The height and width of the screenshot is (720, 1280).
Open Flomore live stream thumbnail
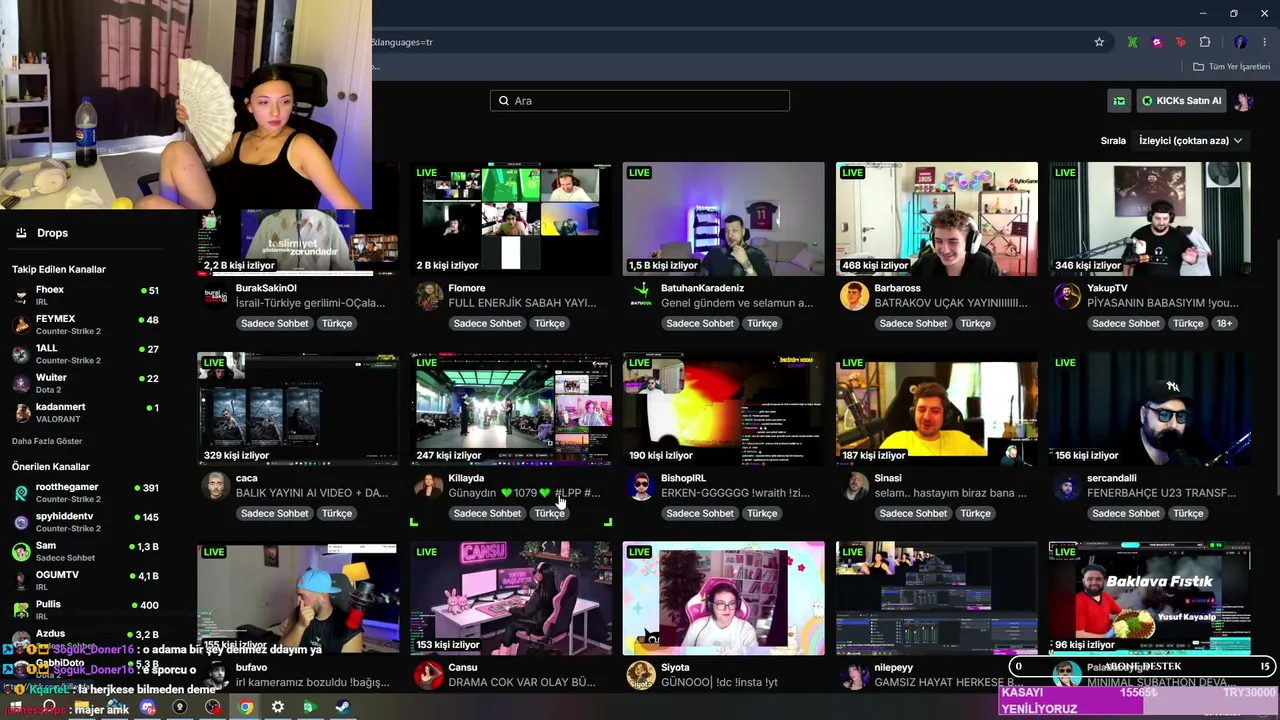pos(511,219)
